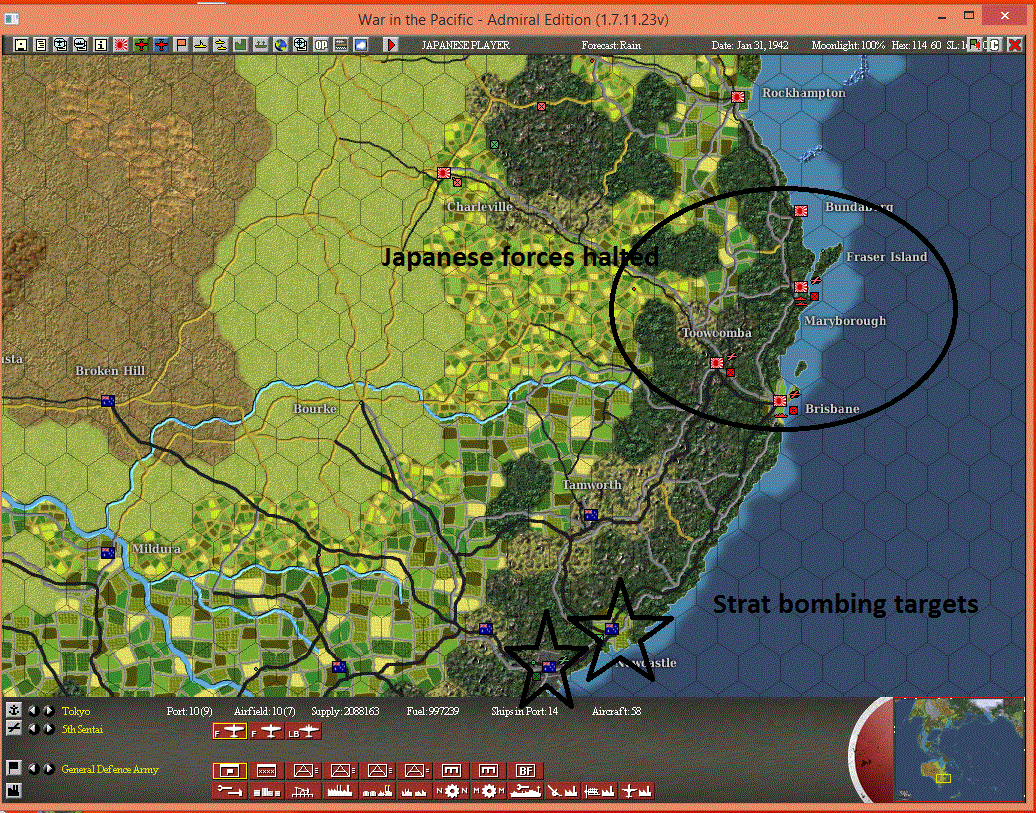Click the M gear M industry icon
This screenshot has width=1036, height=813.
point(489,791)
